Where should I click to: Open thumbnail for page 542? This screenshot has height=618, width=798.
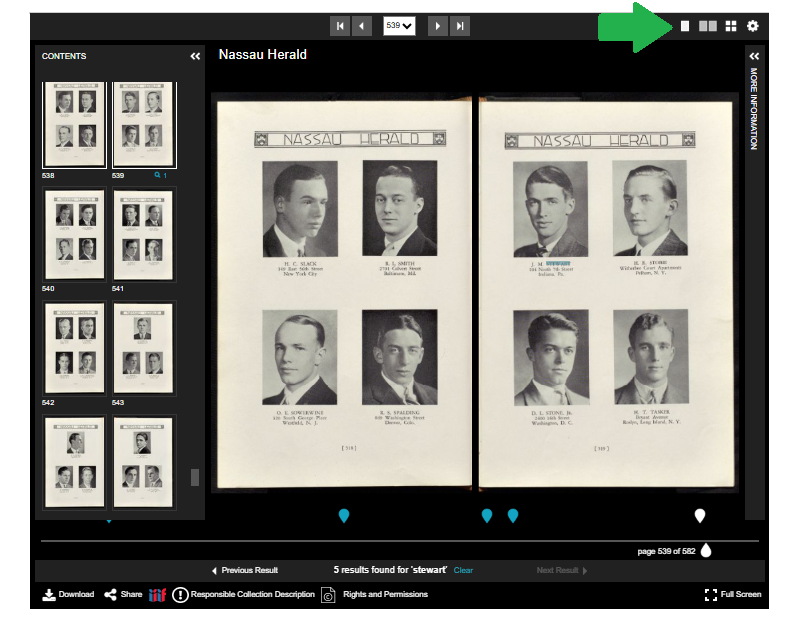click(74, 348)
